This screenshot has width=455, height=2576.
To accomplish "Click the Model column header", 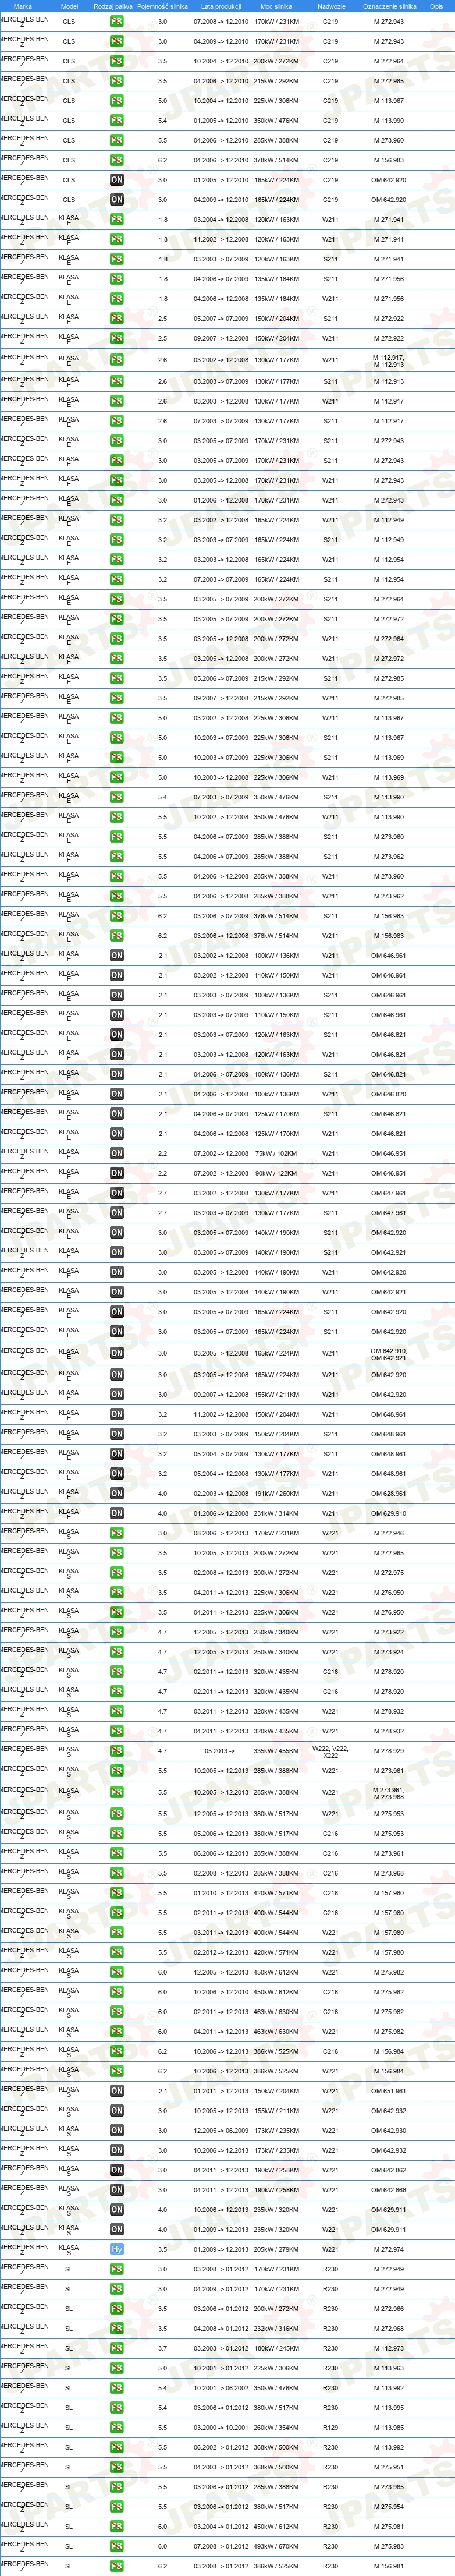I will point(70,6).
